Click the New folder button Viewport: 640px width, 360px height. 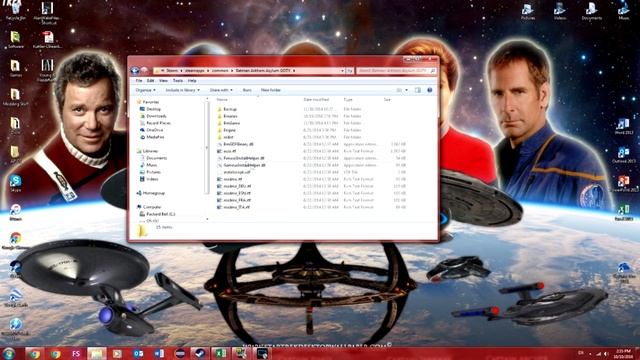271,90
